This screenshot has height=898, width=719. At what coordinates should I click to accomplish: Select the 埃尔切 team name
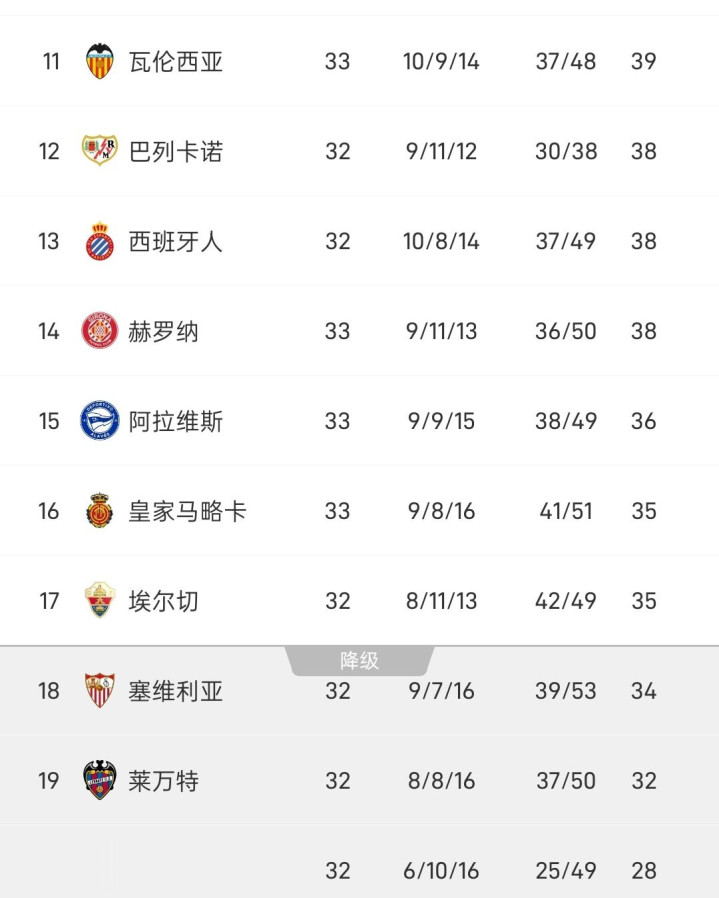[x=164, y=601]
